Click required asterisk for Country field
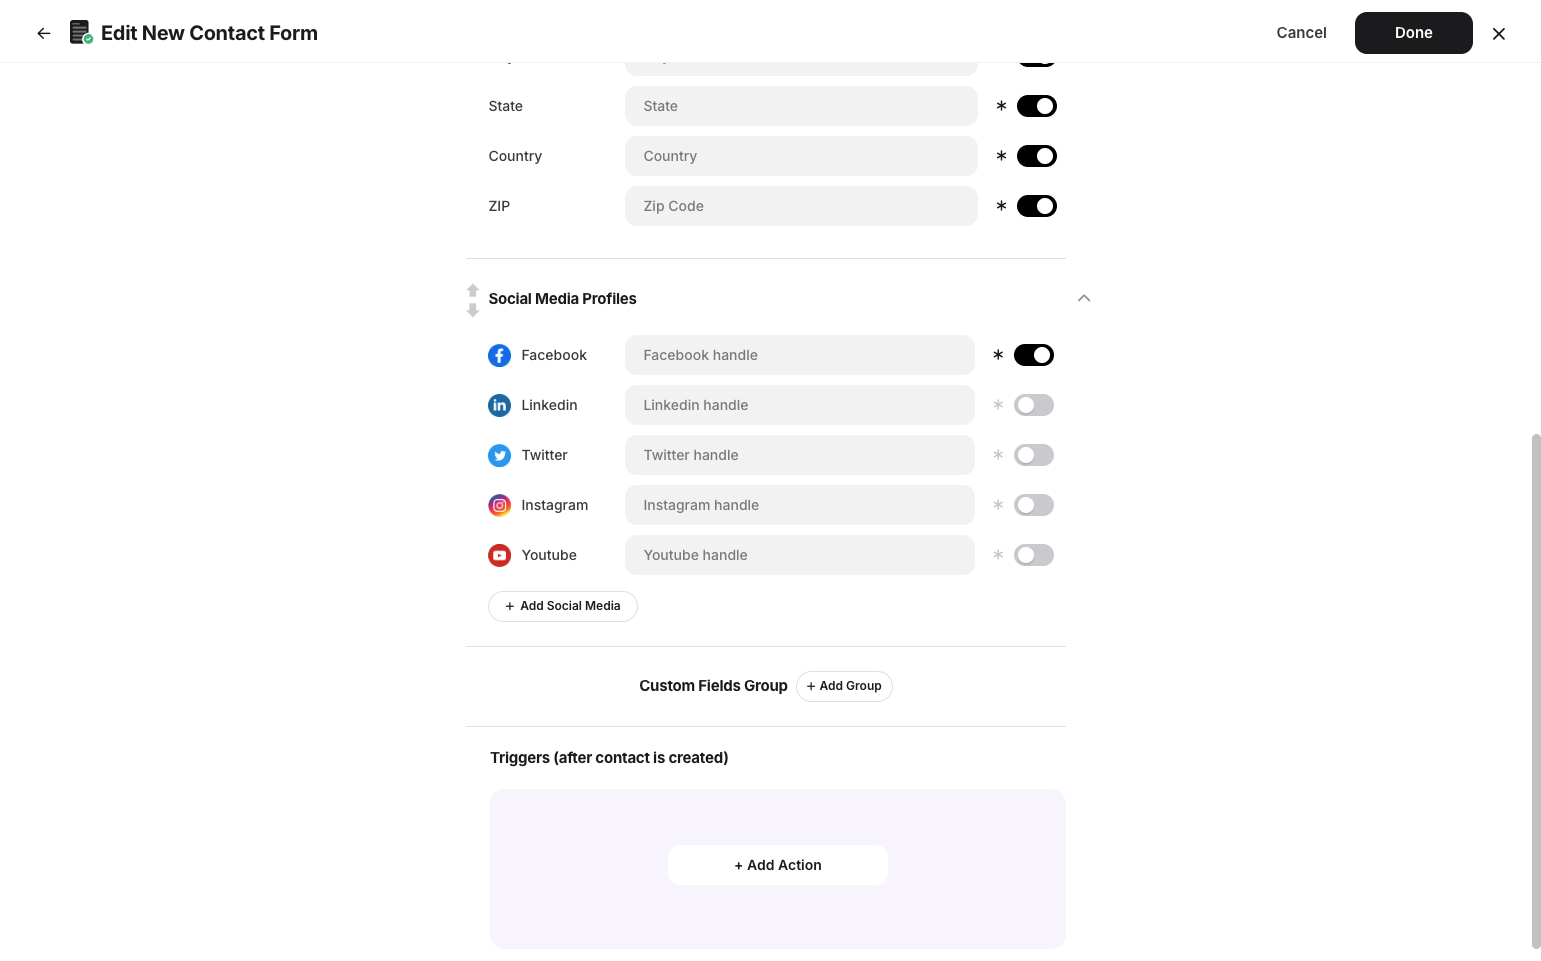Screen dimensions: 1541x961 click(1001, 156)
